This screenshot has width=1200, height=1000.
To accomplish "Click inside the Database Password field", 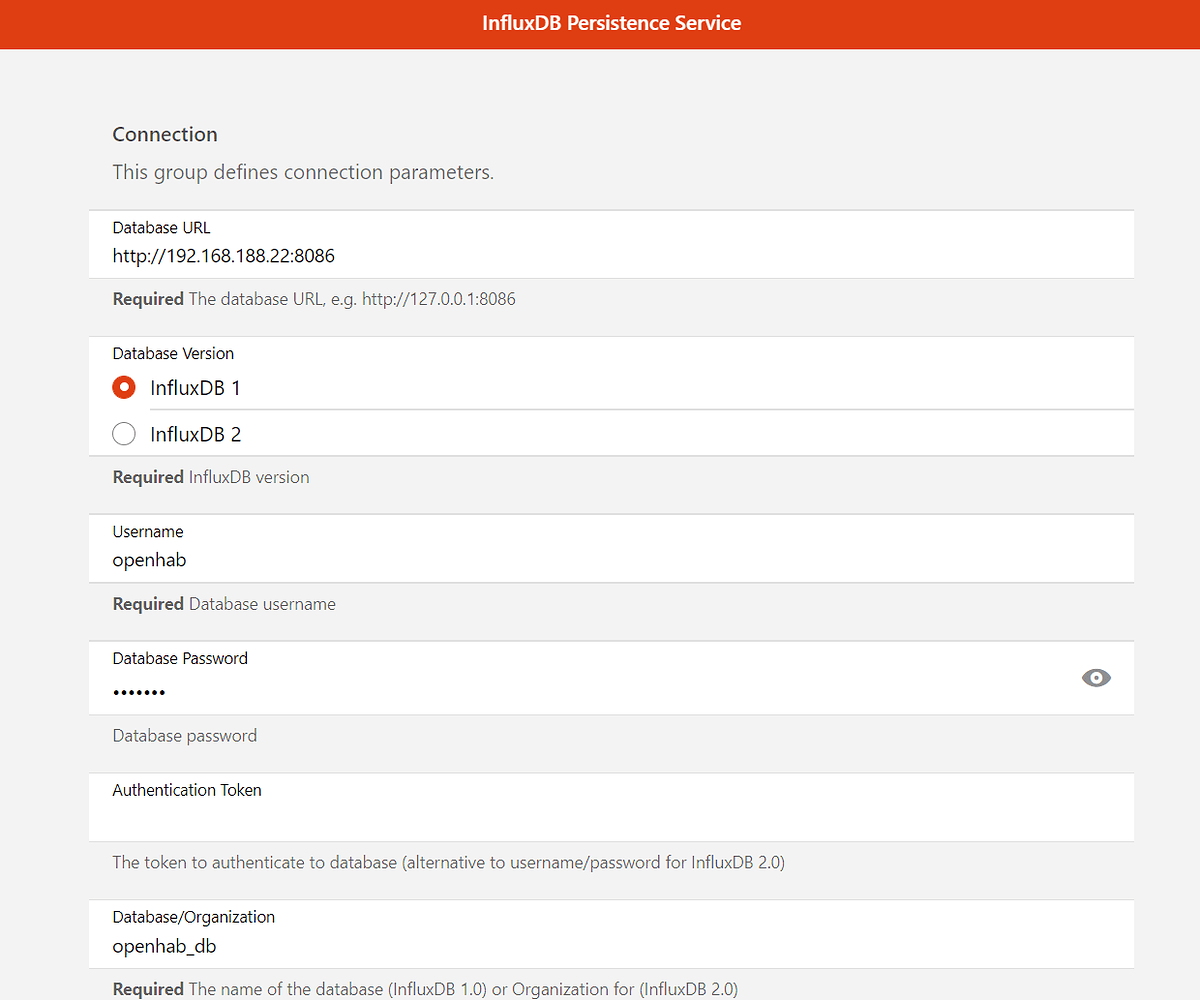I will [x=400, y=691].
